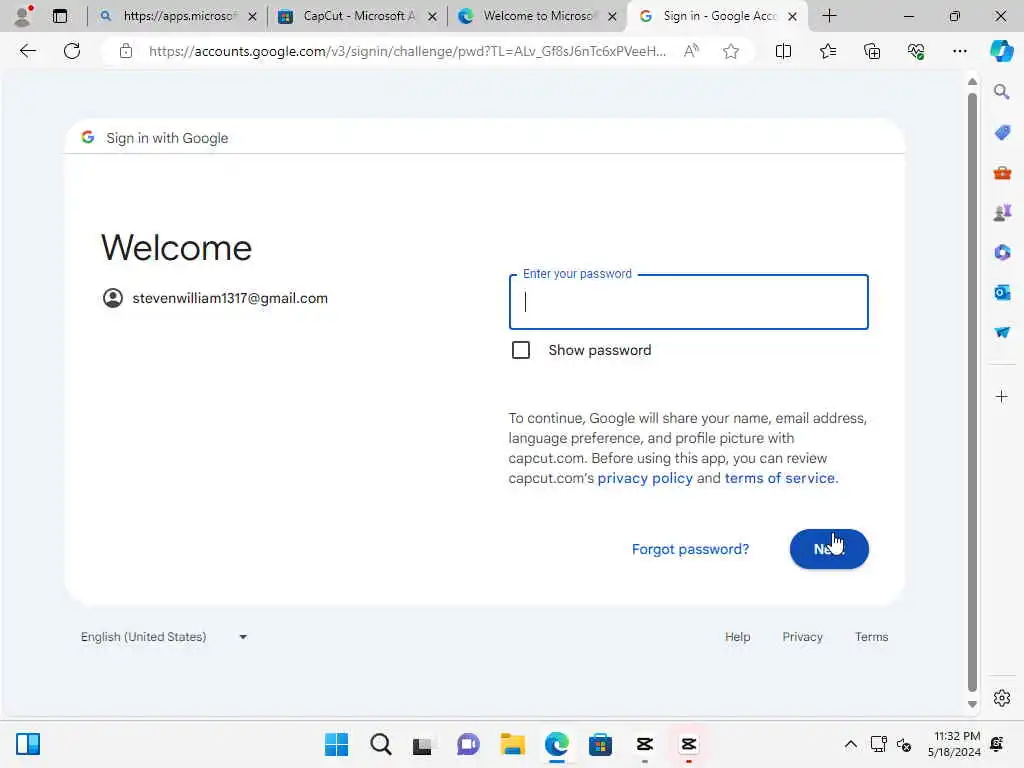Open the Copilot sidebar icon

pyautogui.click(x=1001, y=51)
